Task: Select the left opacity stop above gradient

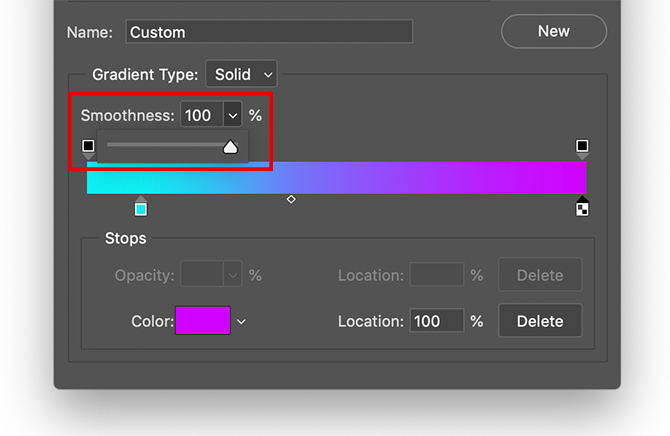Action: [88, 147]
